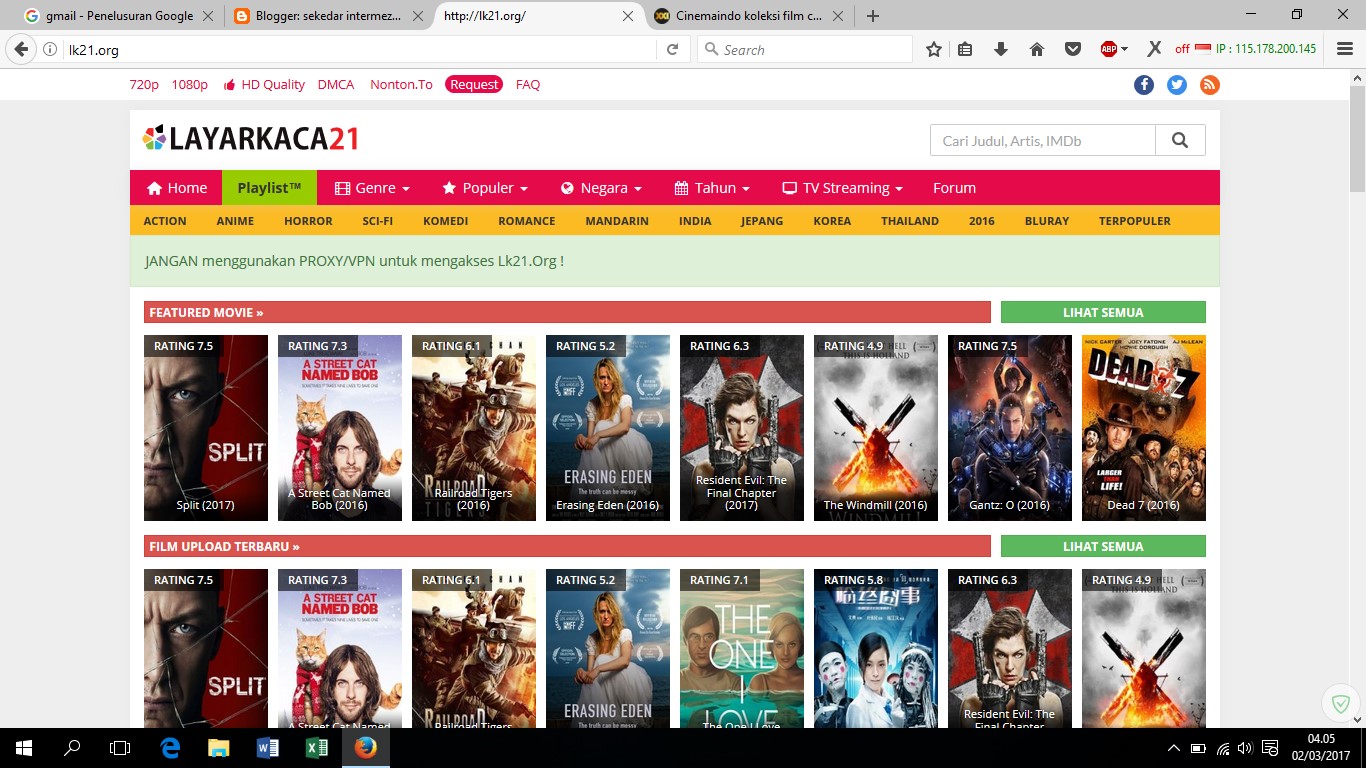Screen dimensions: 1366x768
Task: Click Lihat Semua beside Film Upload Terbaru
Action: 1103,546
